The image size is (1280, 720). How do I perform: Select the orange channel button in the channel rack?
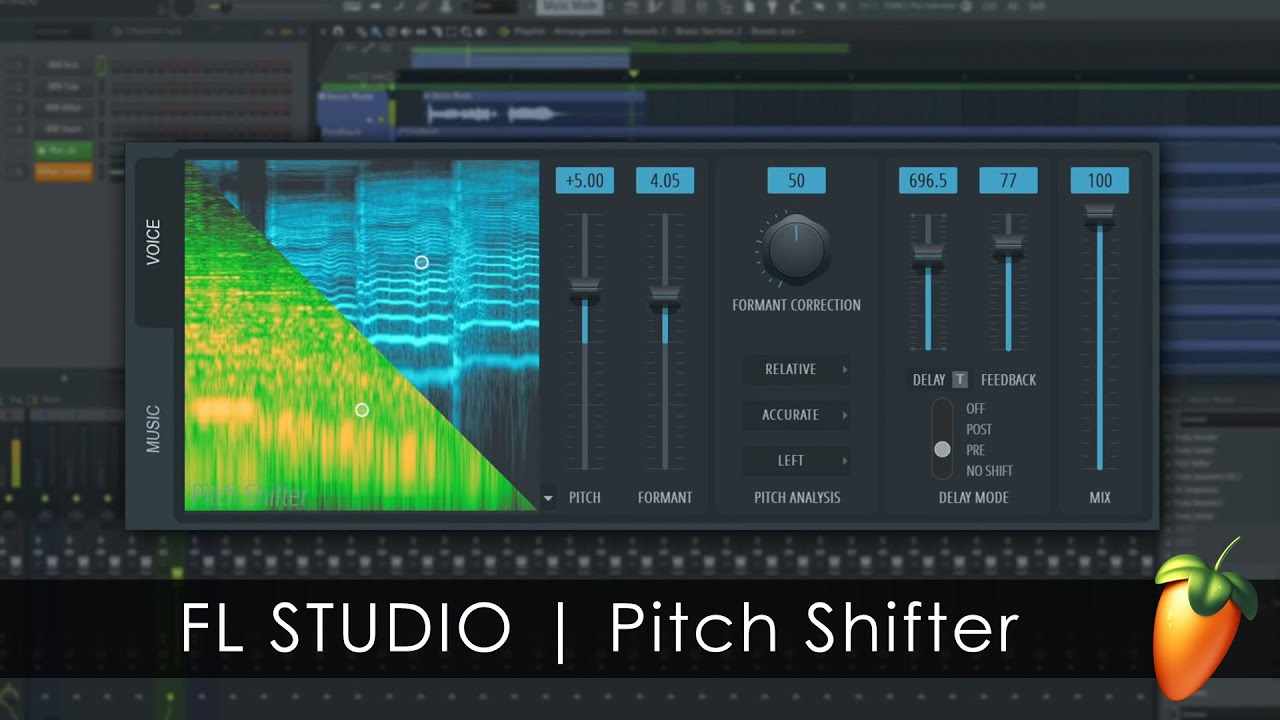(x=64, y=172)
